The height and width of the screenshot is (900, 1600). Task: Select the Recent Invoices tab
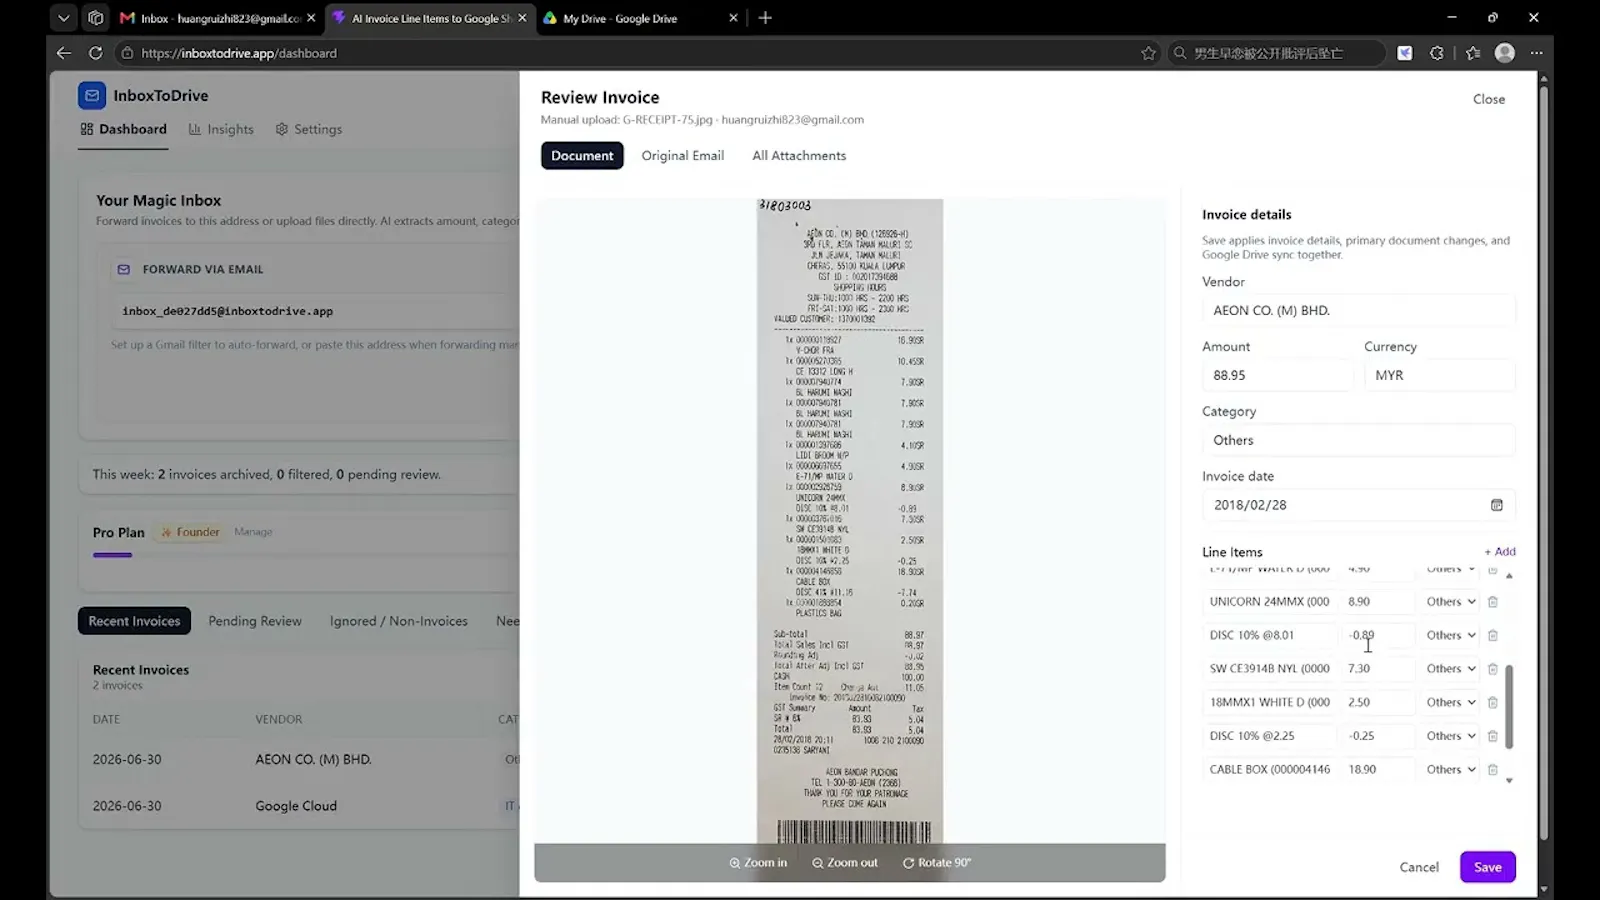[134, 621]
